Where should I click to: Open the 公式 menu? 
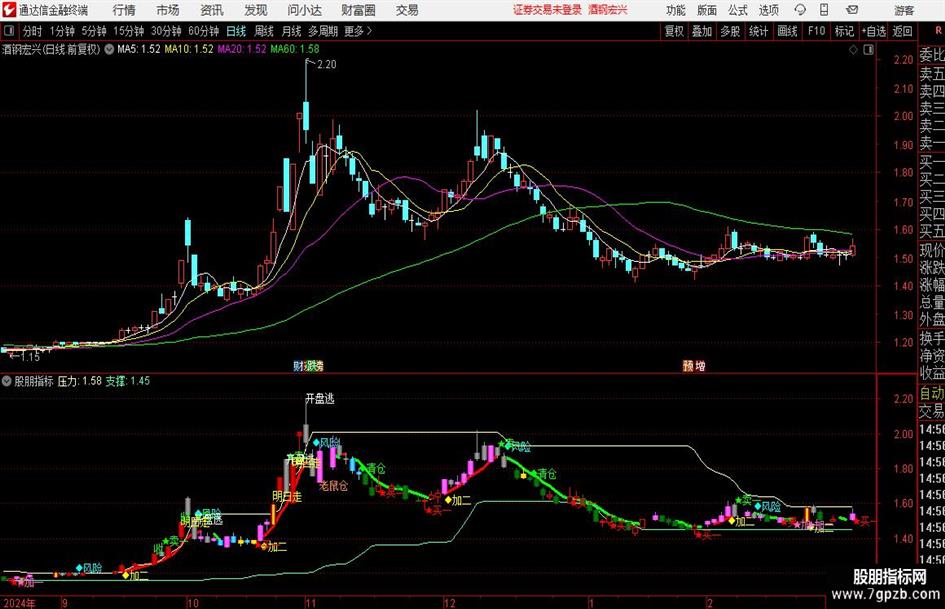click(x=737, y=10)
